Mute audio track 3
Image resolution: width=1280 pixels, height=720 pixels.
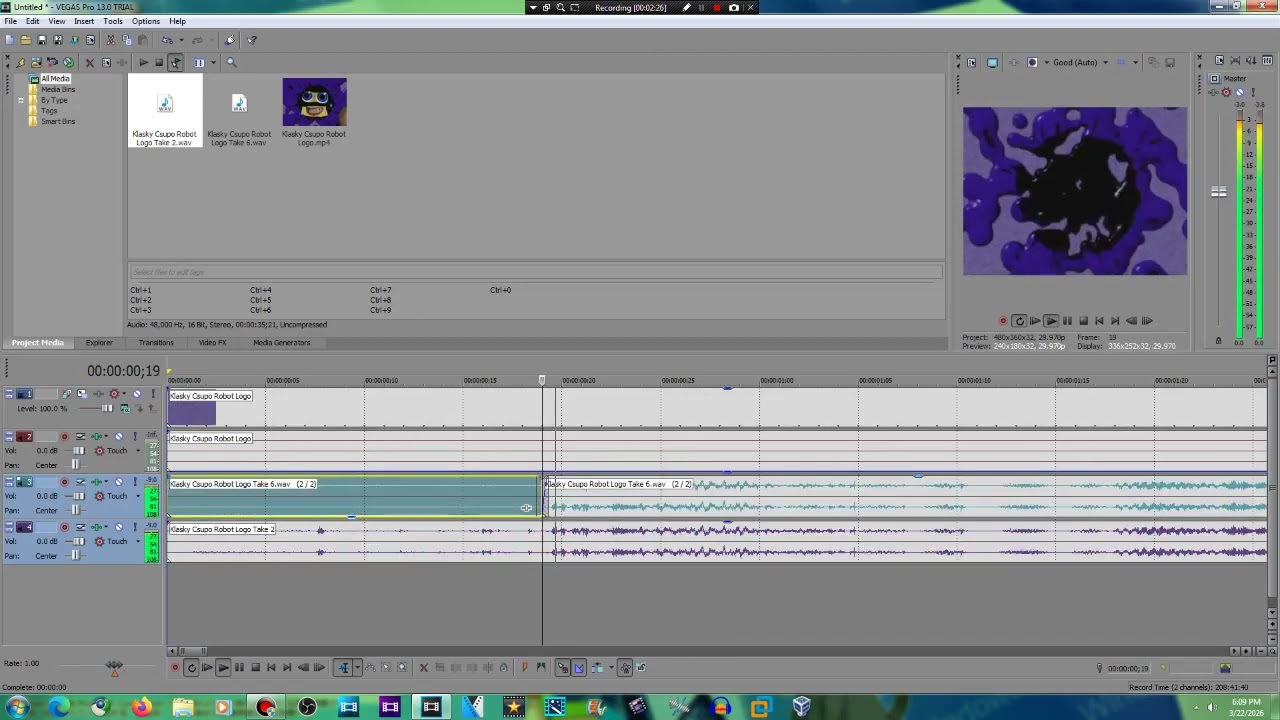pos(119,482)
